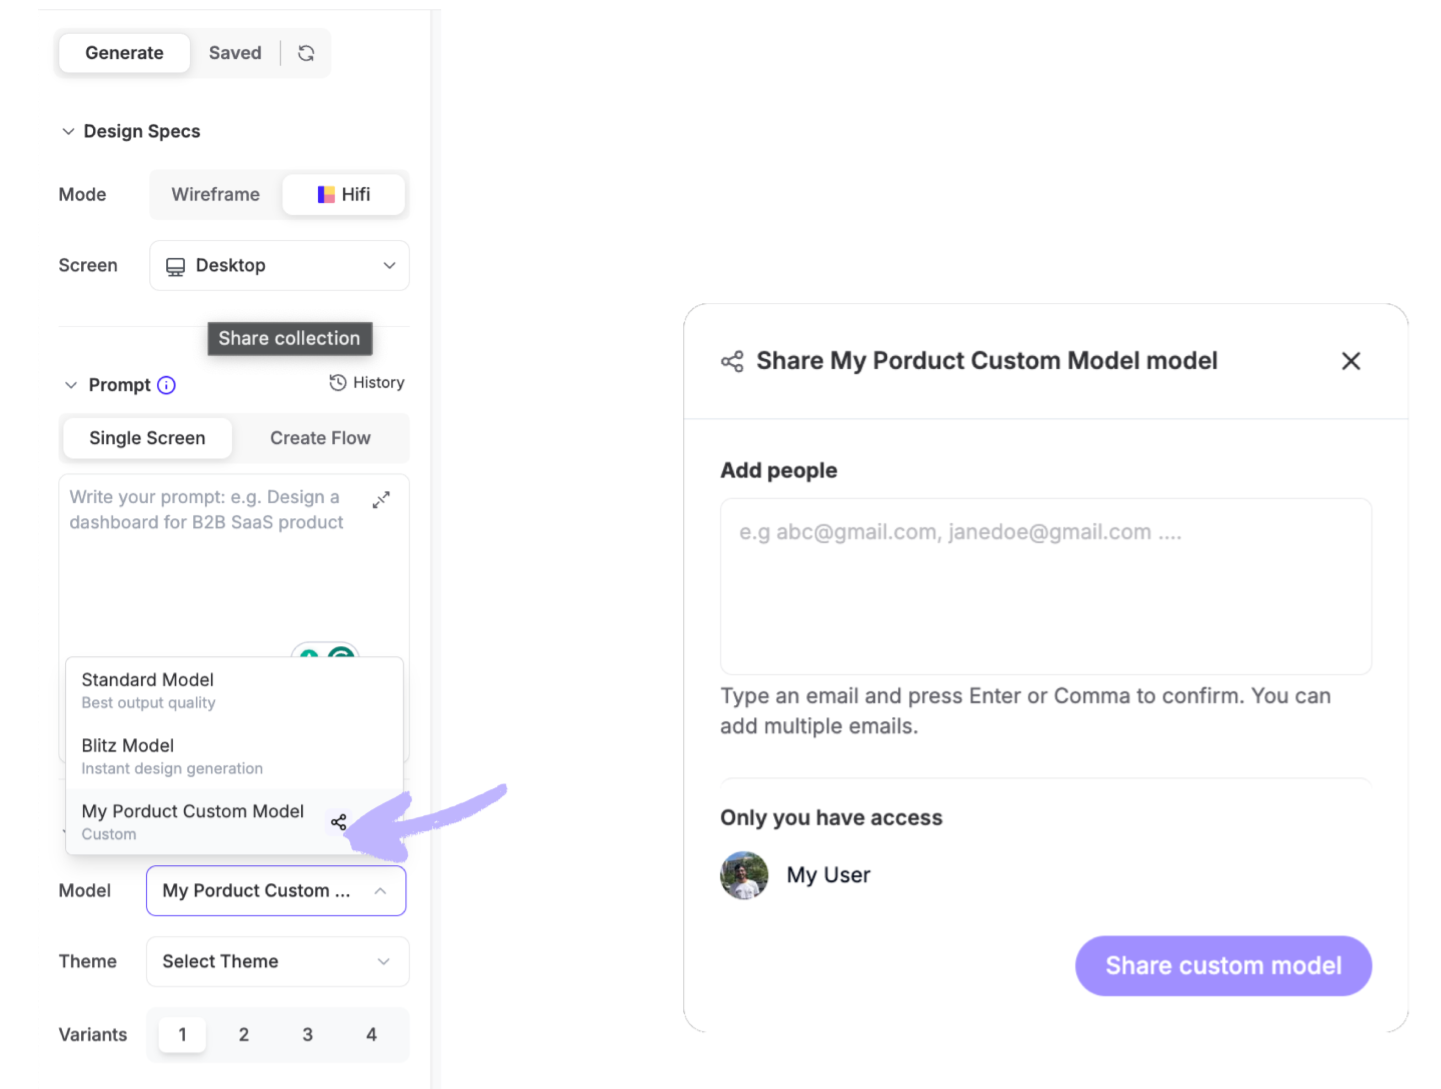Open prompt History
The width and height of the screenshot is (1441, 1089).
click(x=367, y=383)
